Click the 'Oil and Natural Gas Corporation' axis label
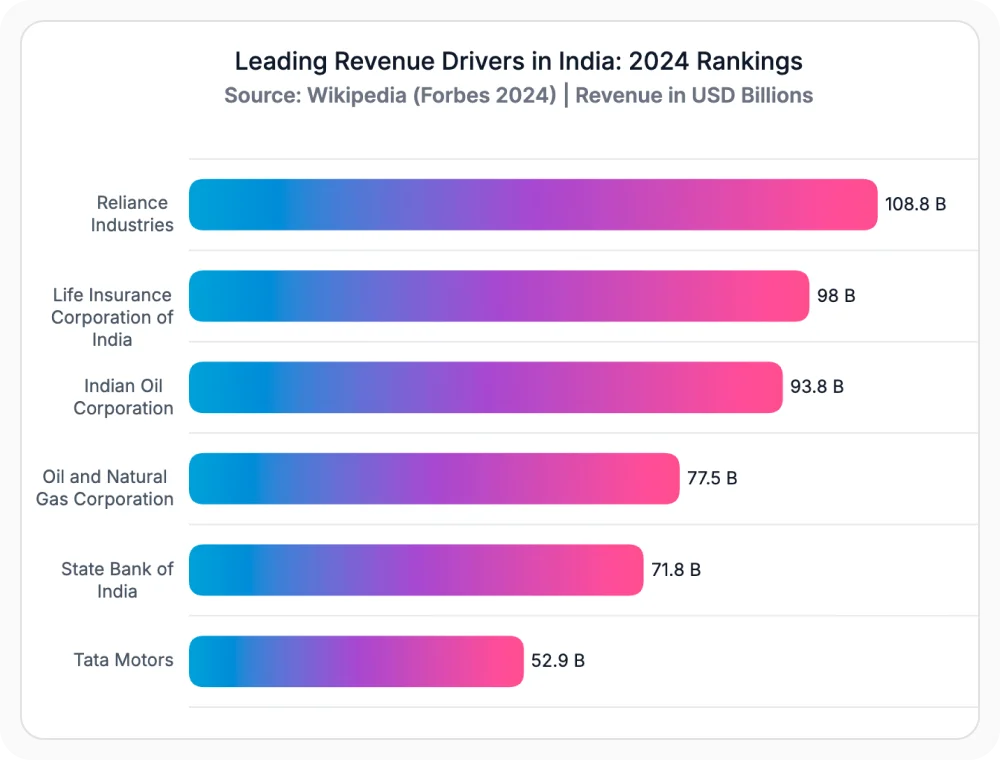Screen dimensions: 1000x760 point(105,488)
